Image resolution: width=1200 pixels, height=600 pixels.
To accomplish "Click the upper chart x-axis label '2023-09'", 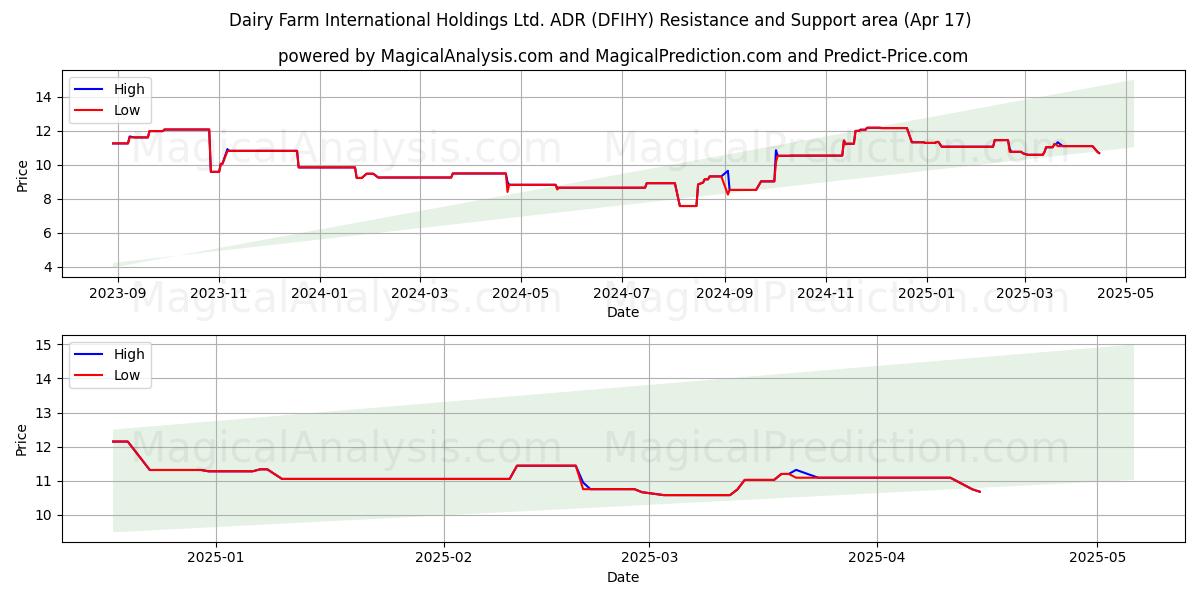I will [x=118, y=295].
